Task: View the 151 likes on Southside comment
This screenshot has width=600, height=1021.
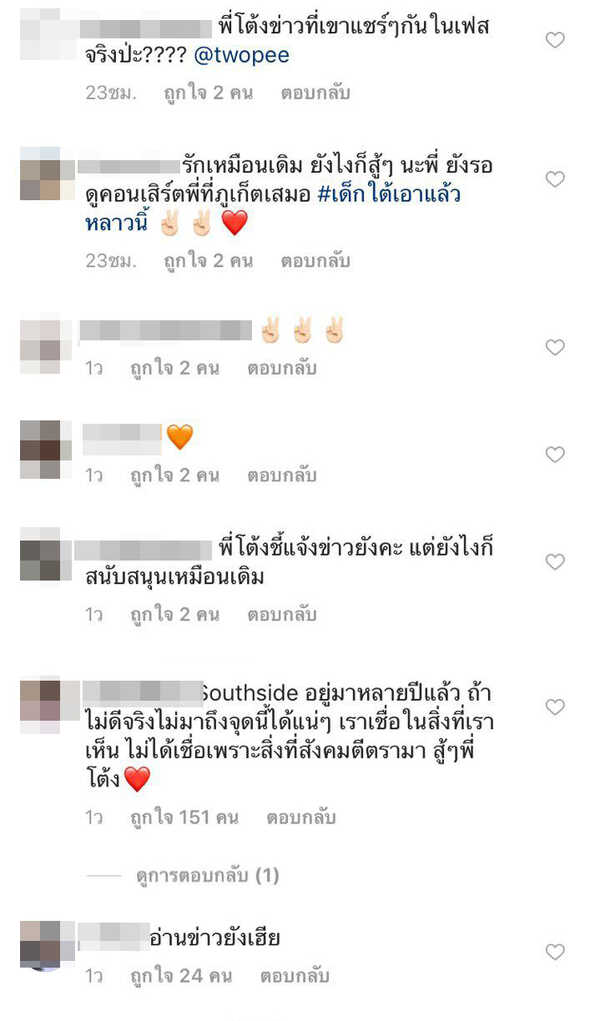Action: (184, 817)
